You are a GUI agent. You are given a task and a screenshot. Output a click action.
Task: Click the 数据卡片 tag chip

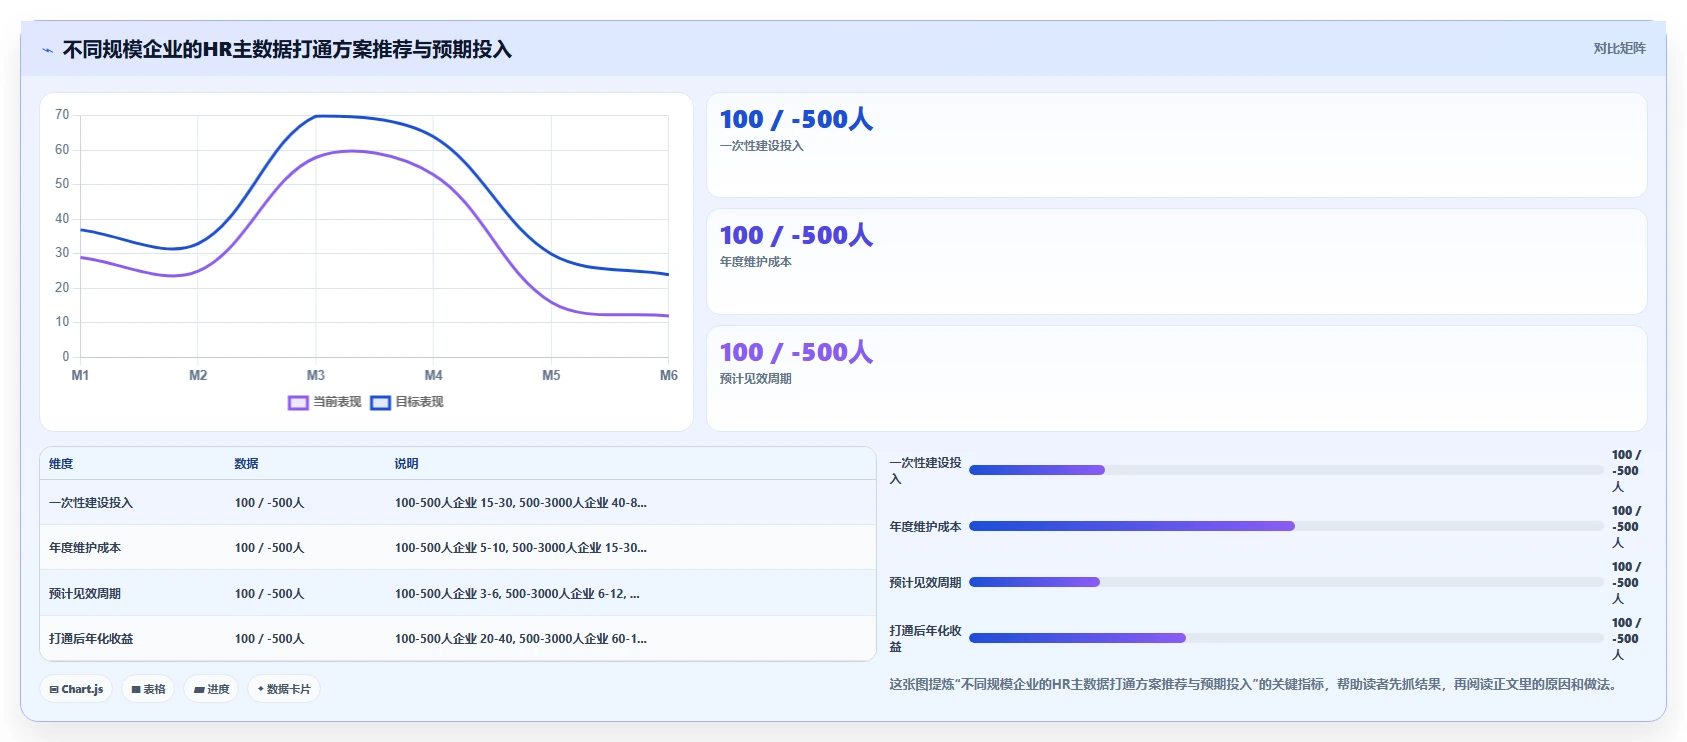(x=284, y=689)
